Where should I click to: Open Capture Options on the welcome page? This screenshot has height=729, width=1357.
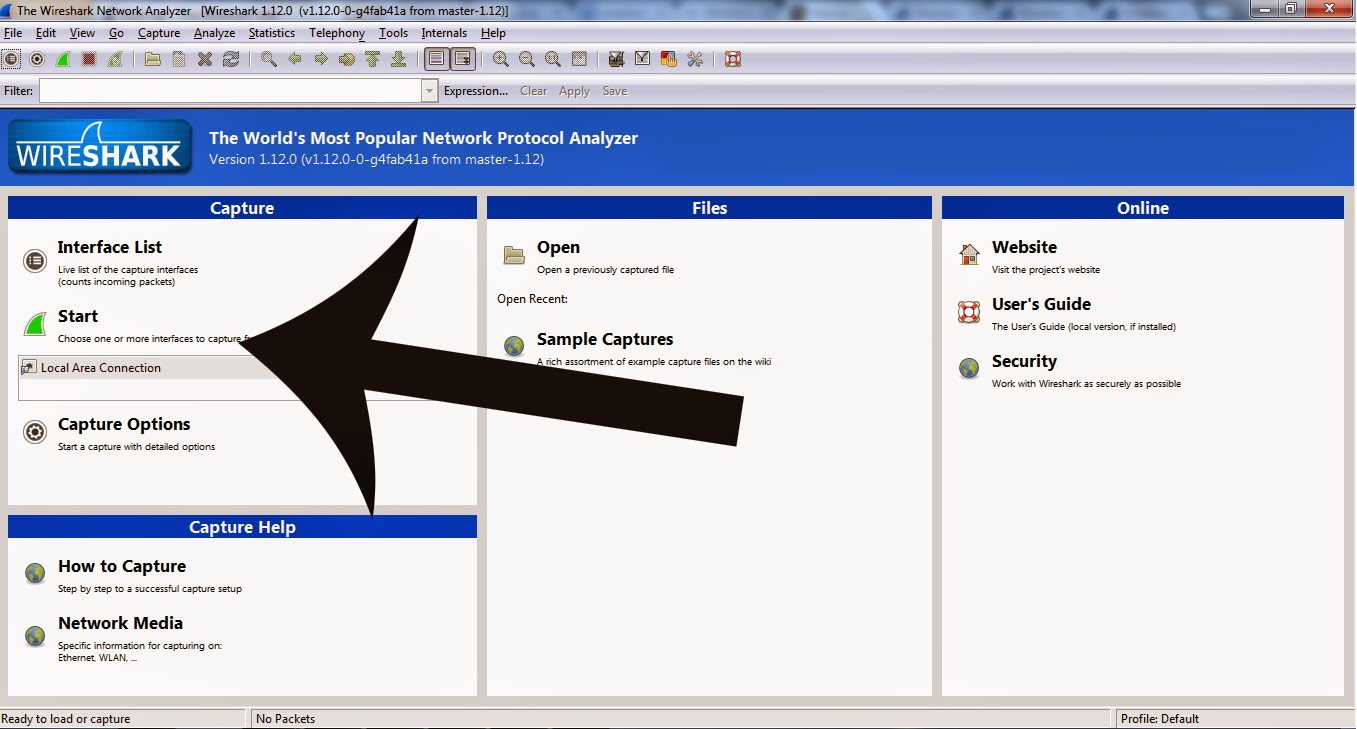point(124,424)
